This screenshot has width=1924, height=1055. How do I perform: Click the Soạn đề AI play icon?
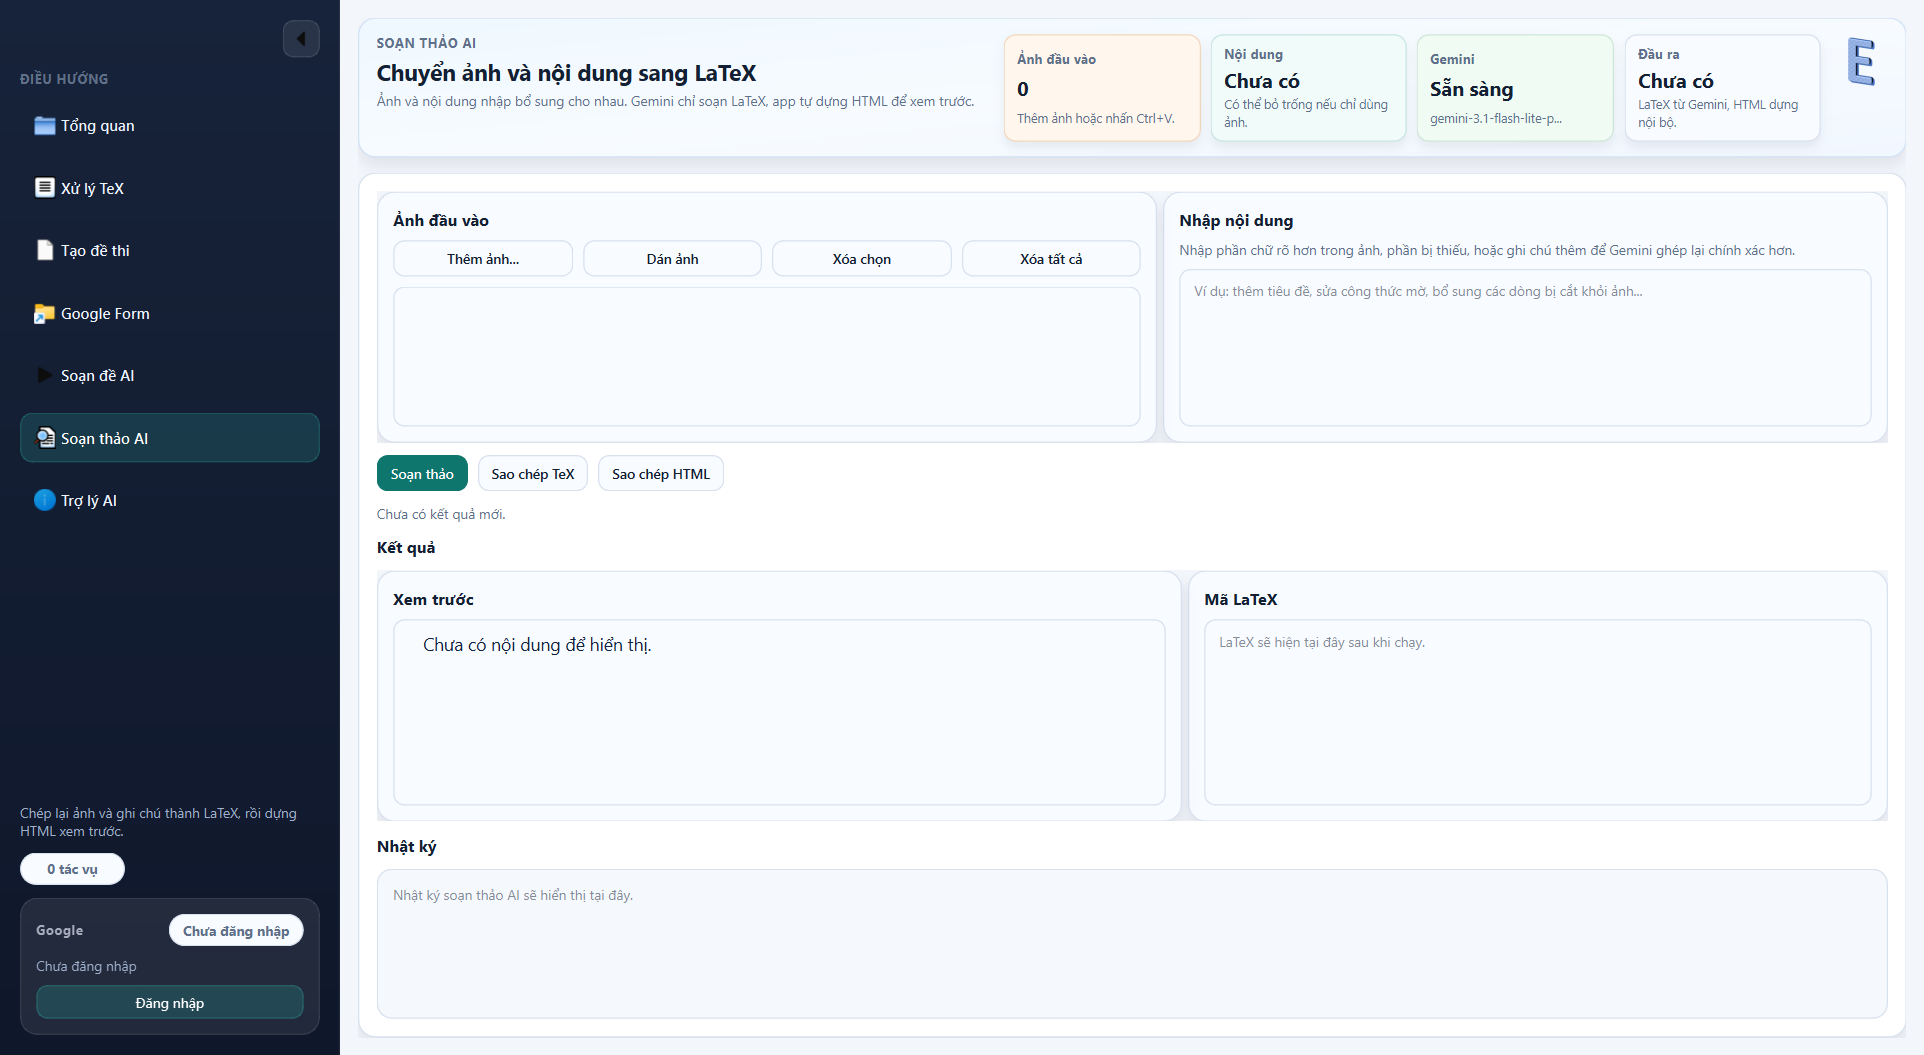[x=44, y=375]
